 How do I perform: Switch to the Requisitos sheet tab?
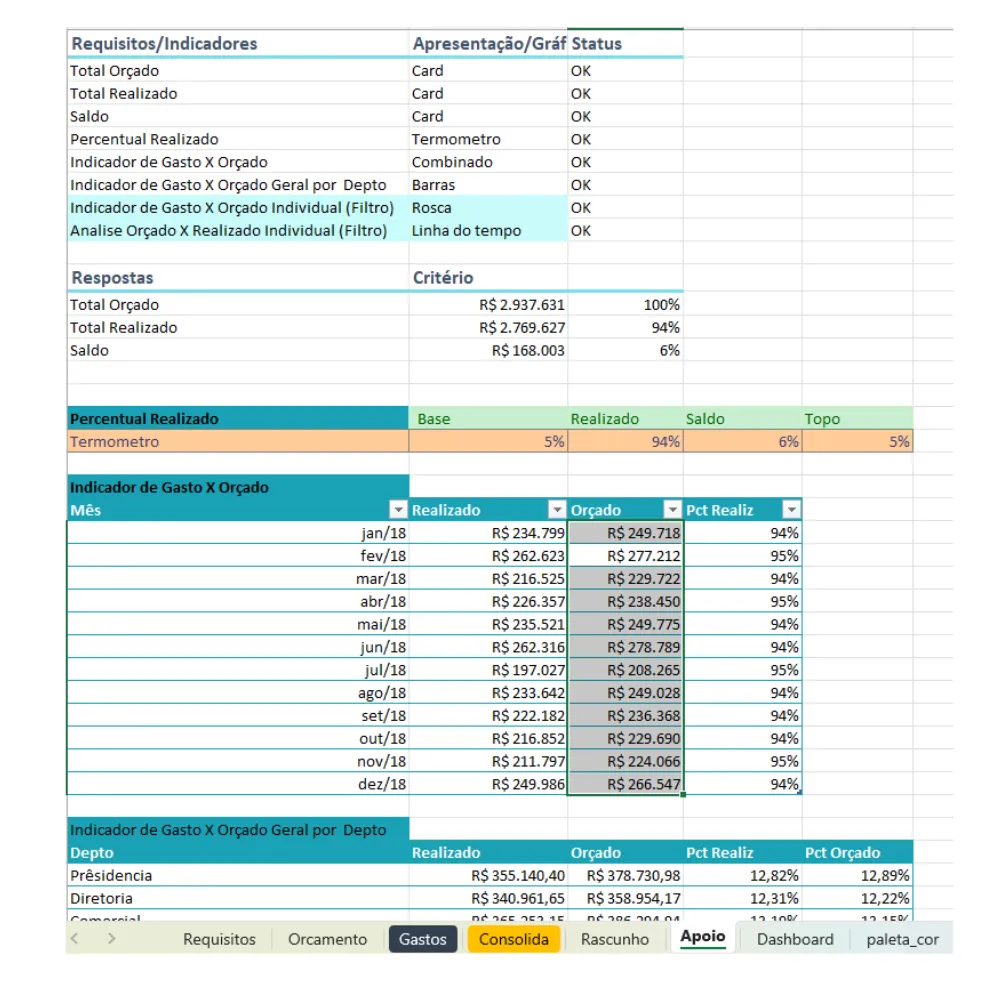pyautogui.click(x=219, y=939)
